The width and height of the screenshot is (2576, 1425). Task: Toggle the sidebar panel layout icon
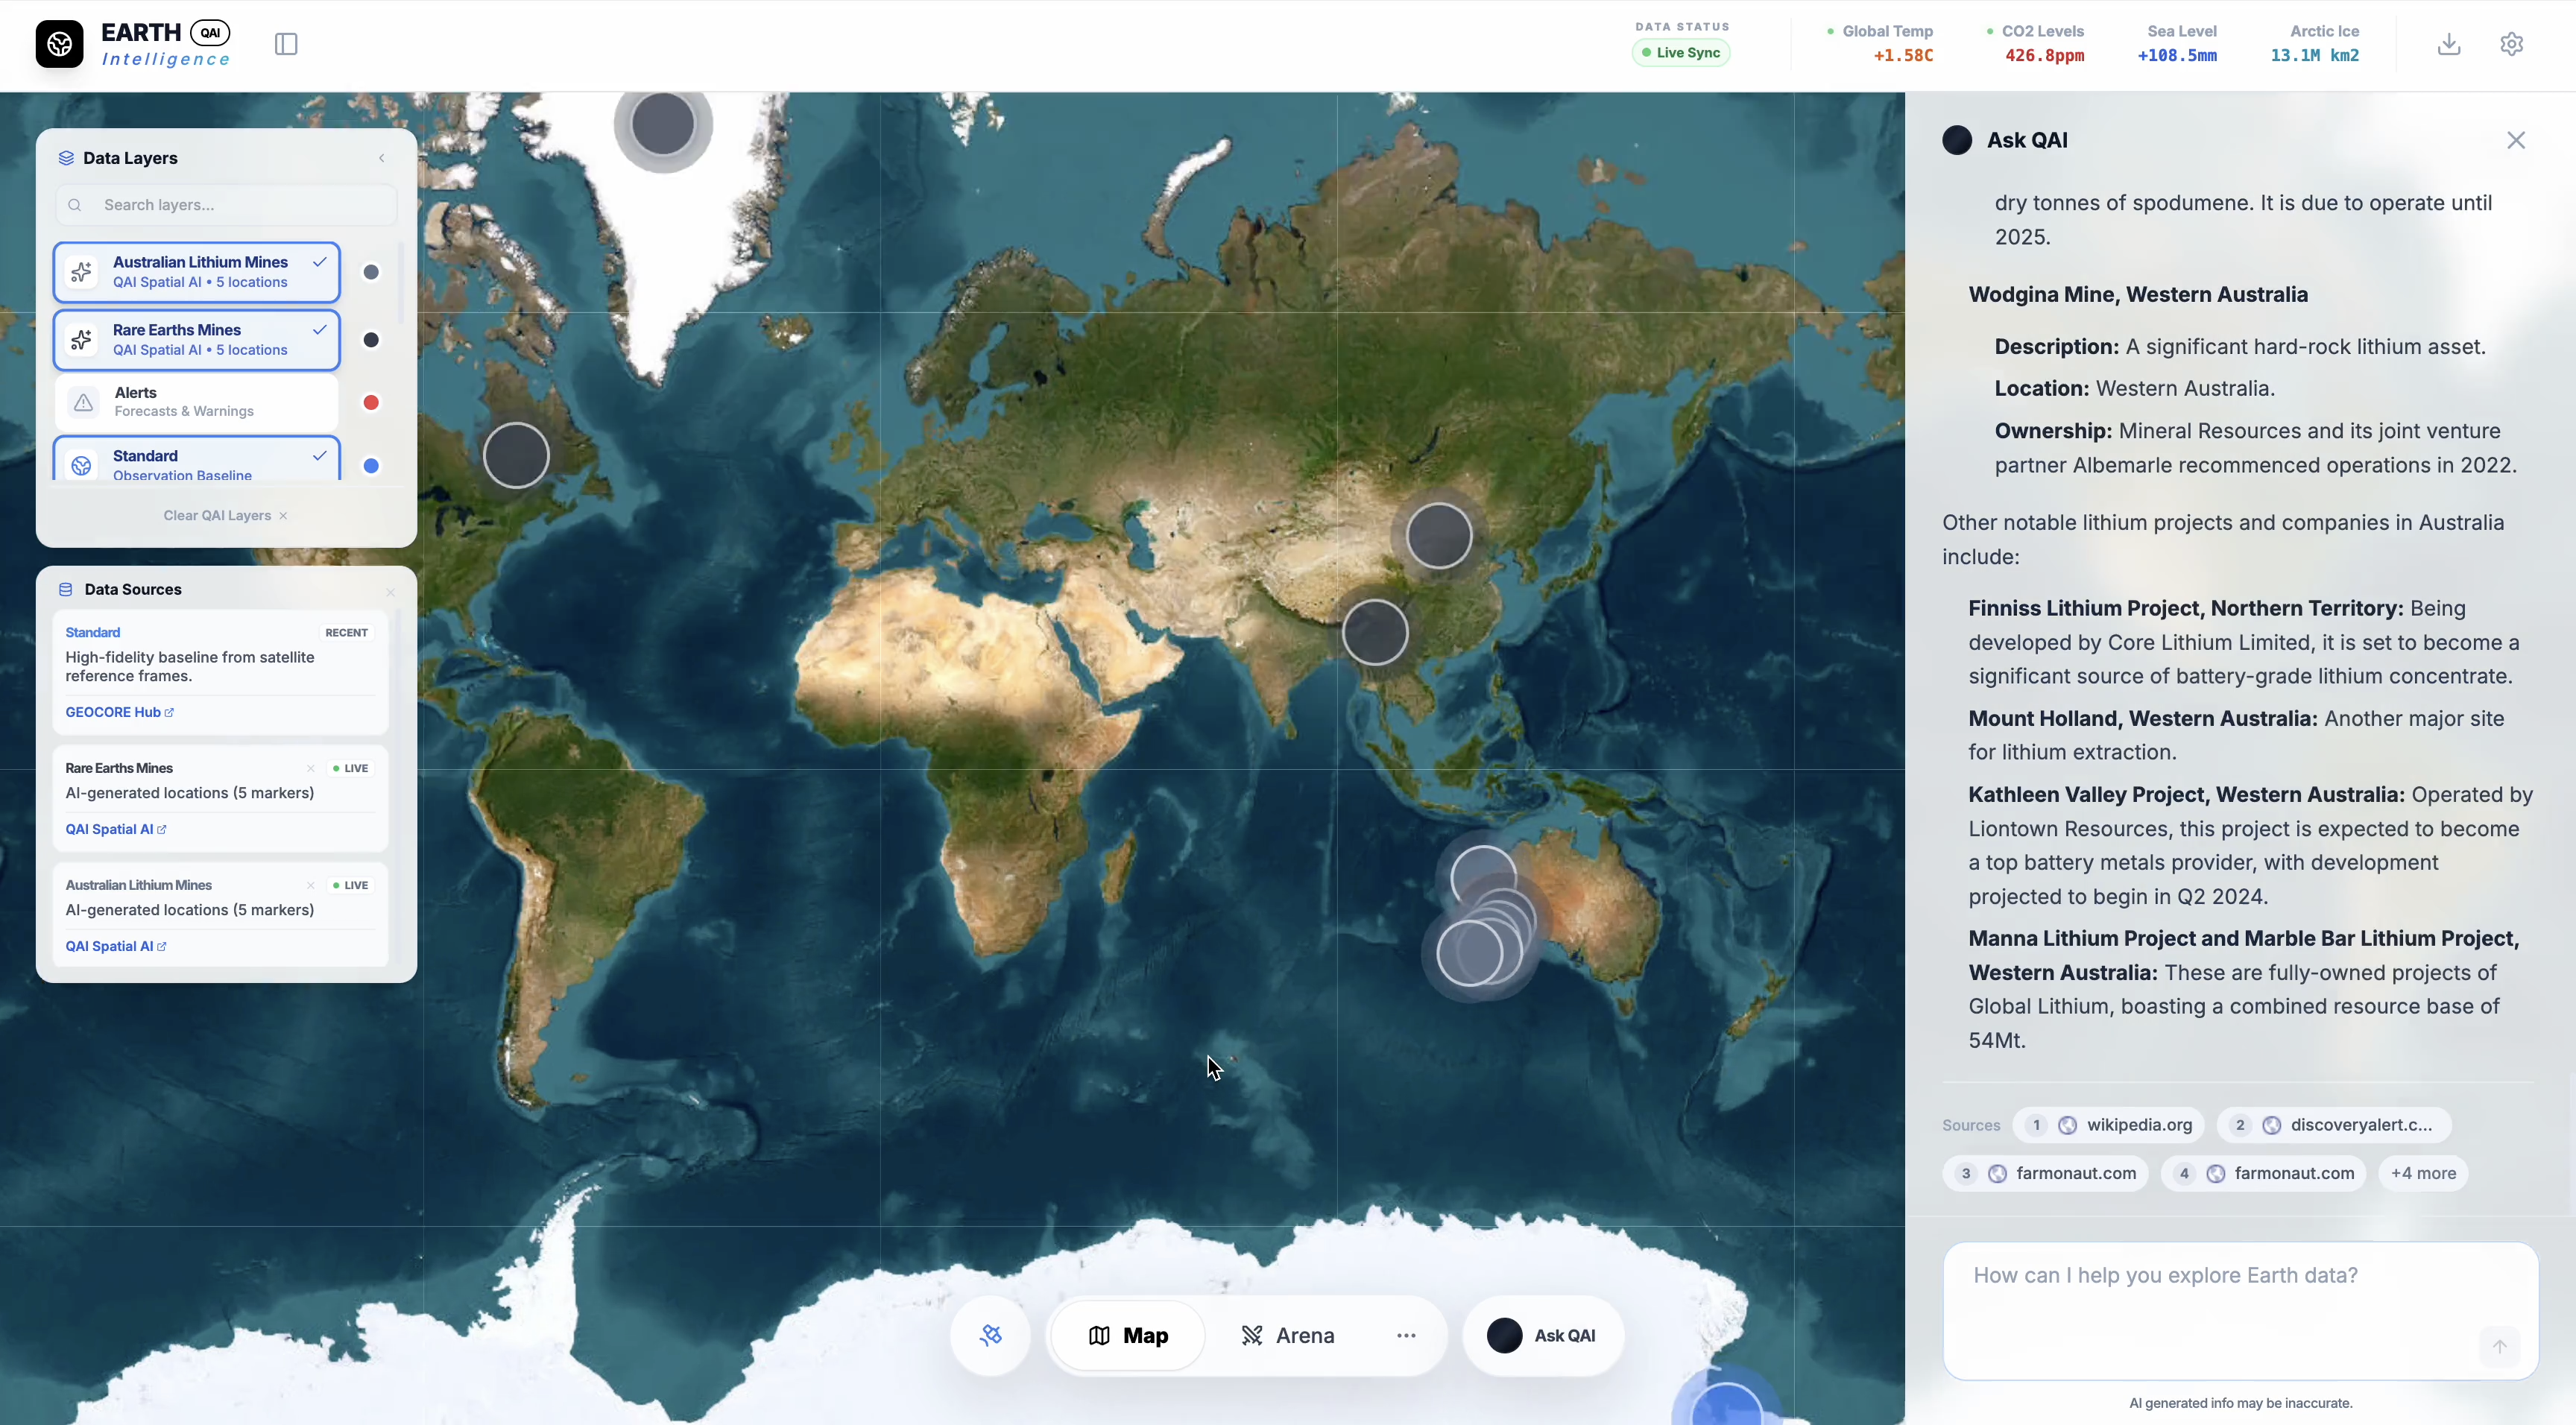(x=286, y=44)
